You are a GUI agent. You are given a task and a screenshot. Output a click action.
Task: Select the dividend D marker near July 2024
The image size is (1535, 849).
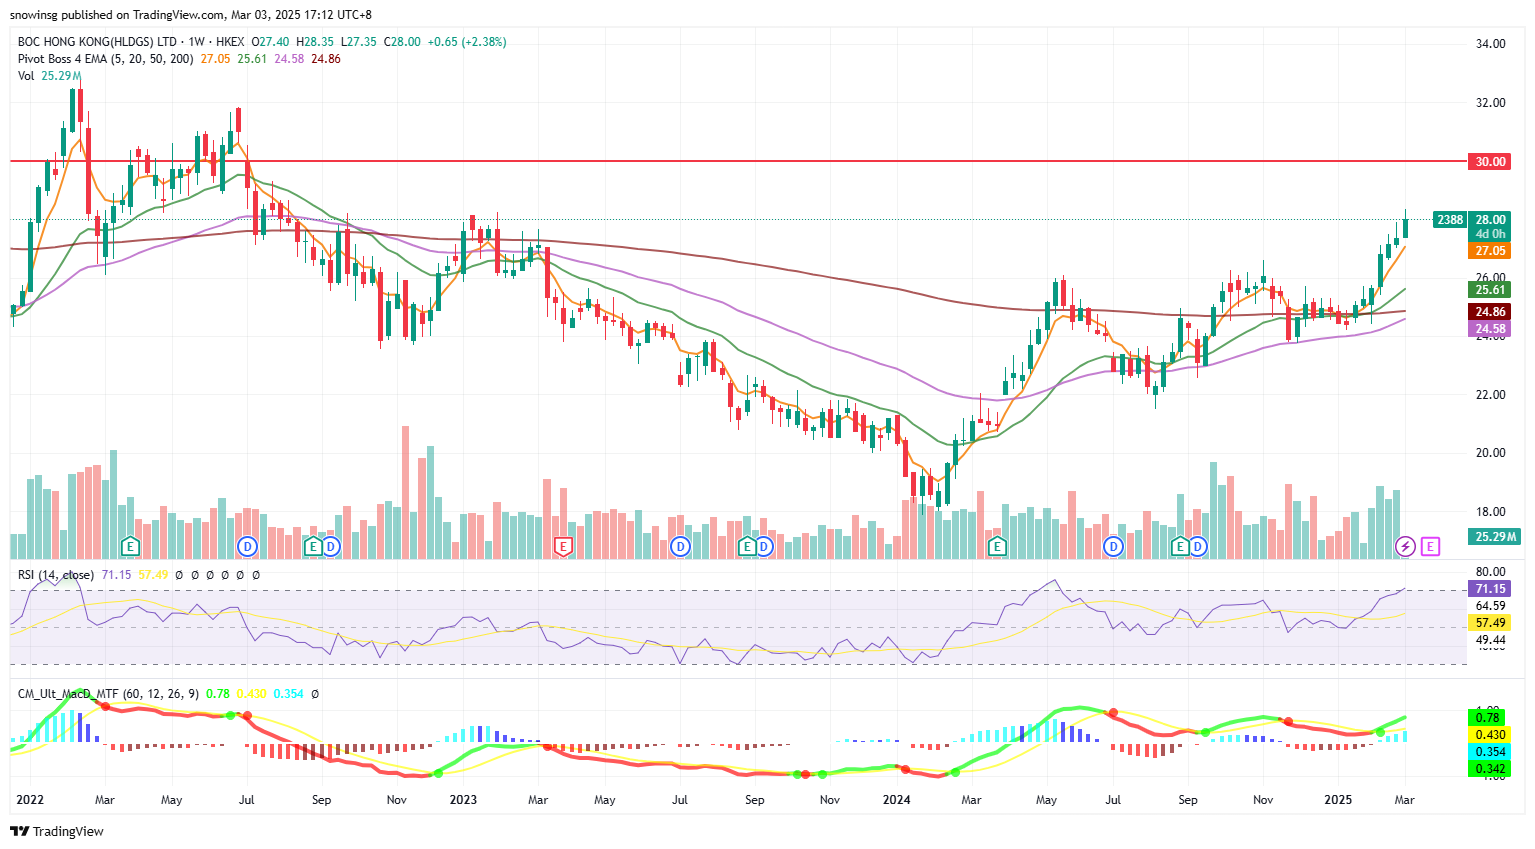(1114, 546)
